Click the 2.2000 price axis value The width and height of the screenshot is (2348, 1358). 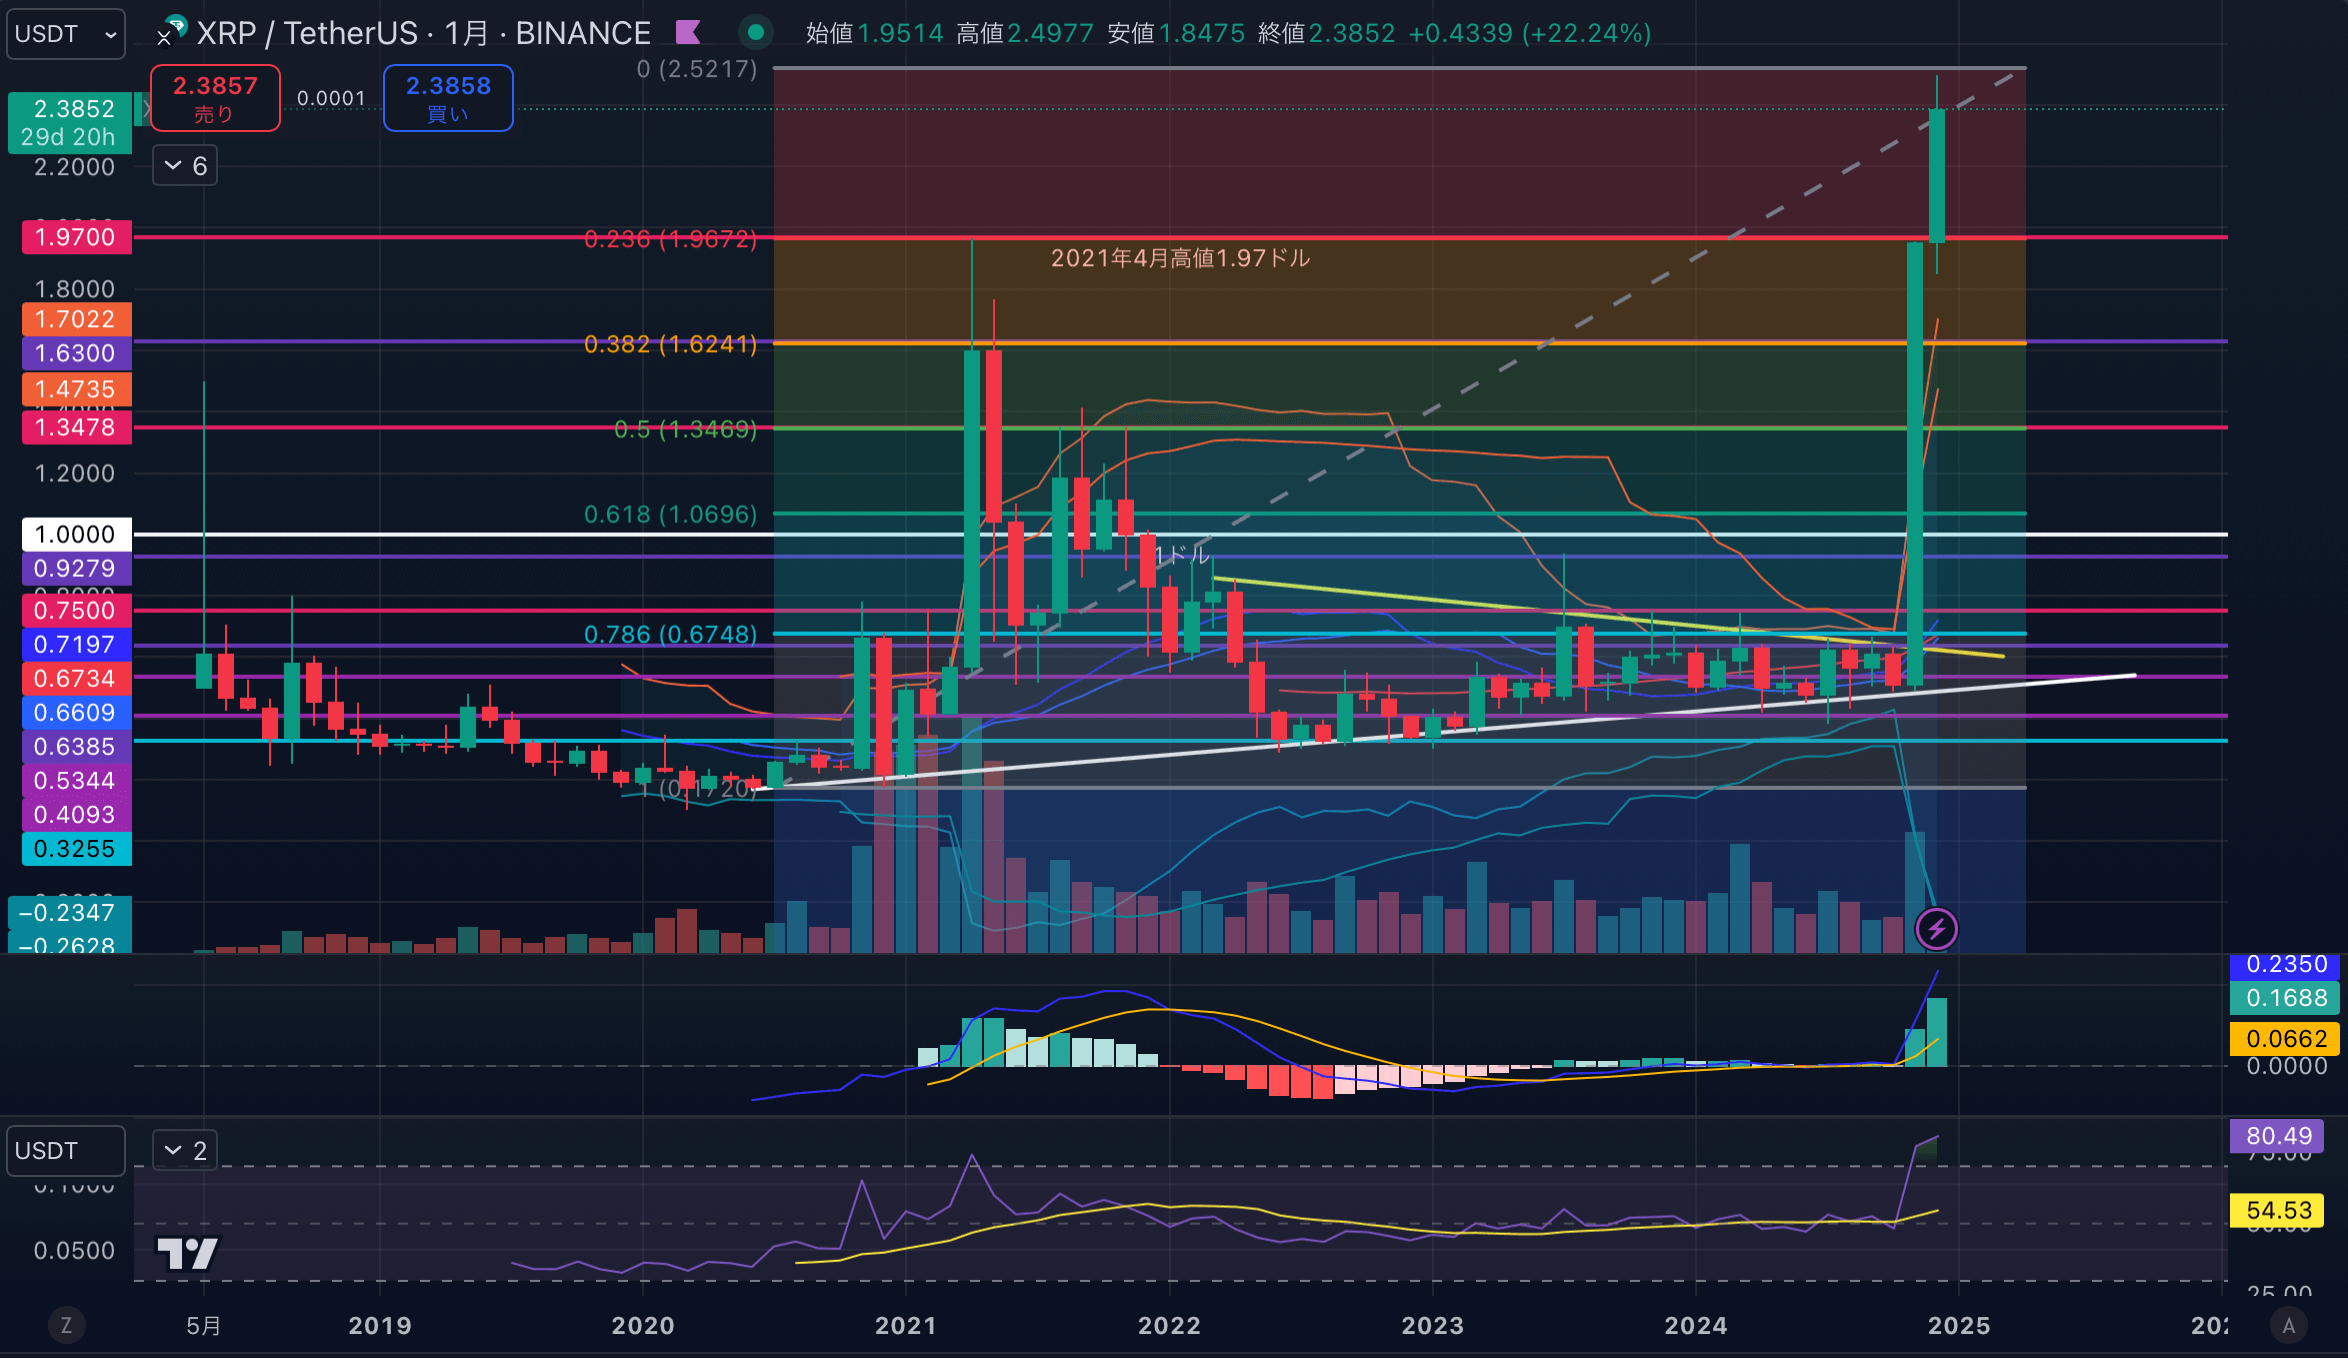point(74,167)
